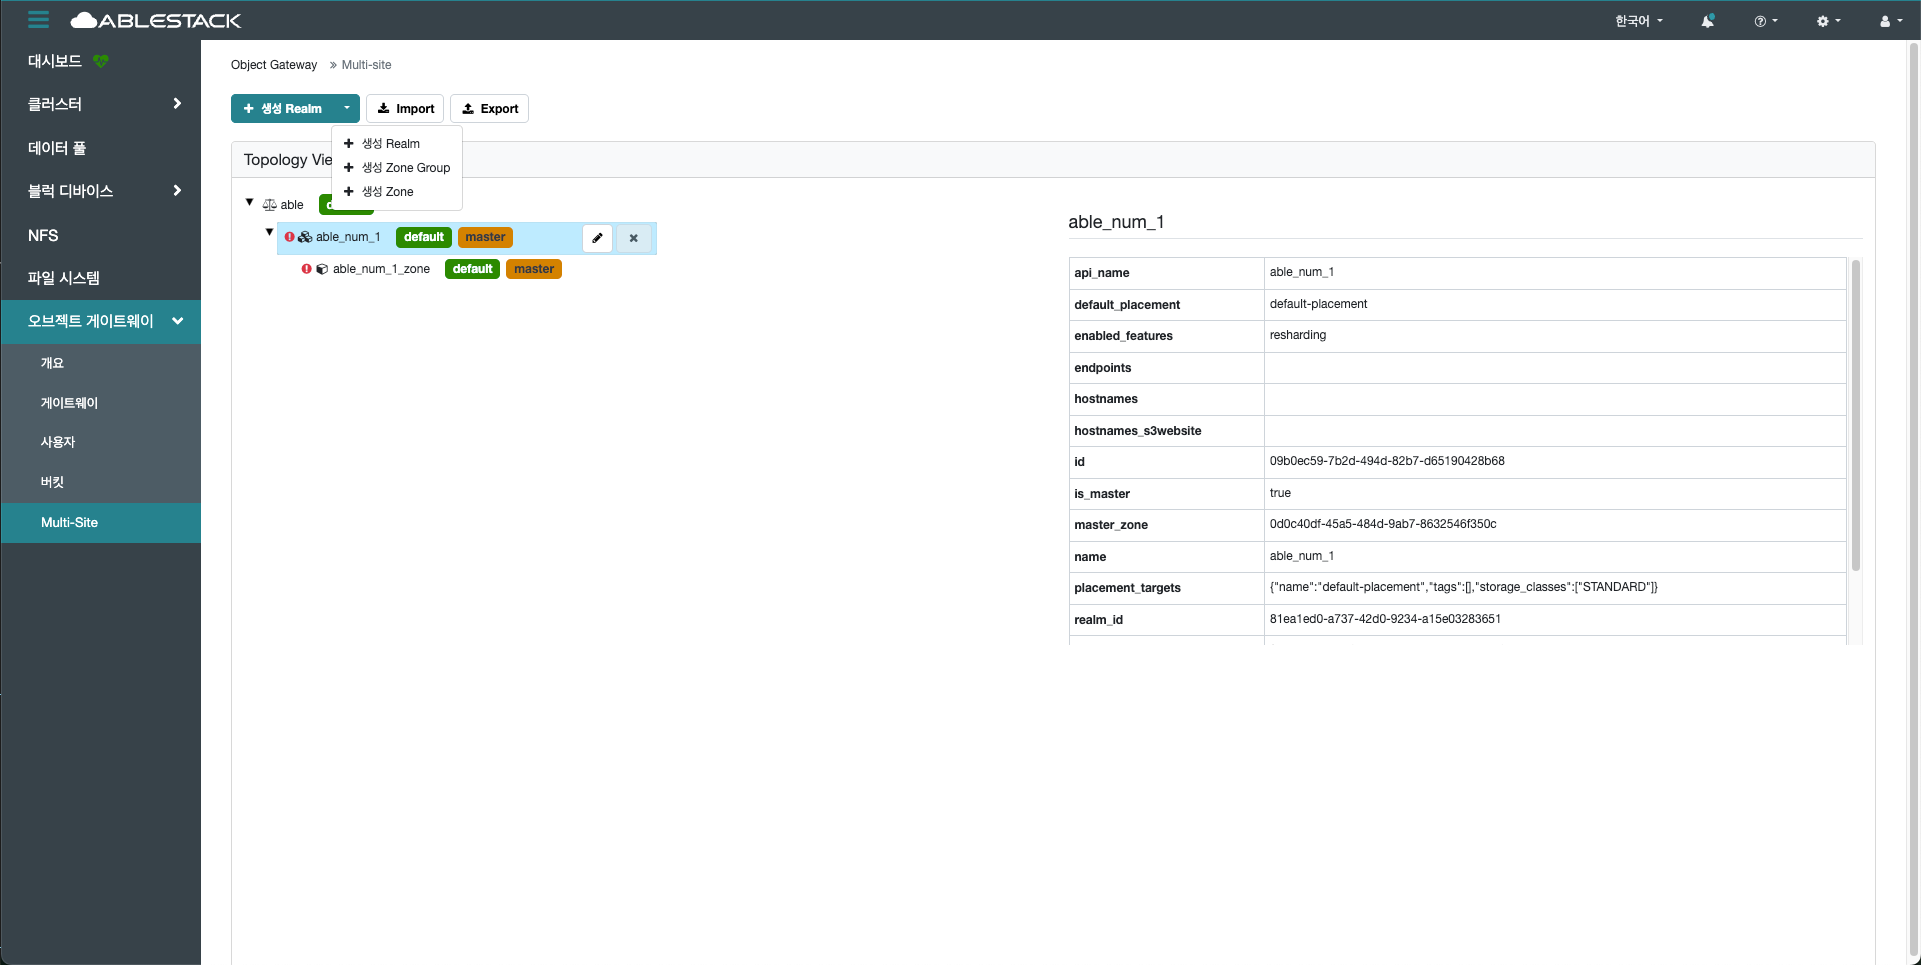Toggle the 생성 Realm dropdown caret
Screen dimensions: 1921x965
(x=346, y=108)
